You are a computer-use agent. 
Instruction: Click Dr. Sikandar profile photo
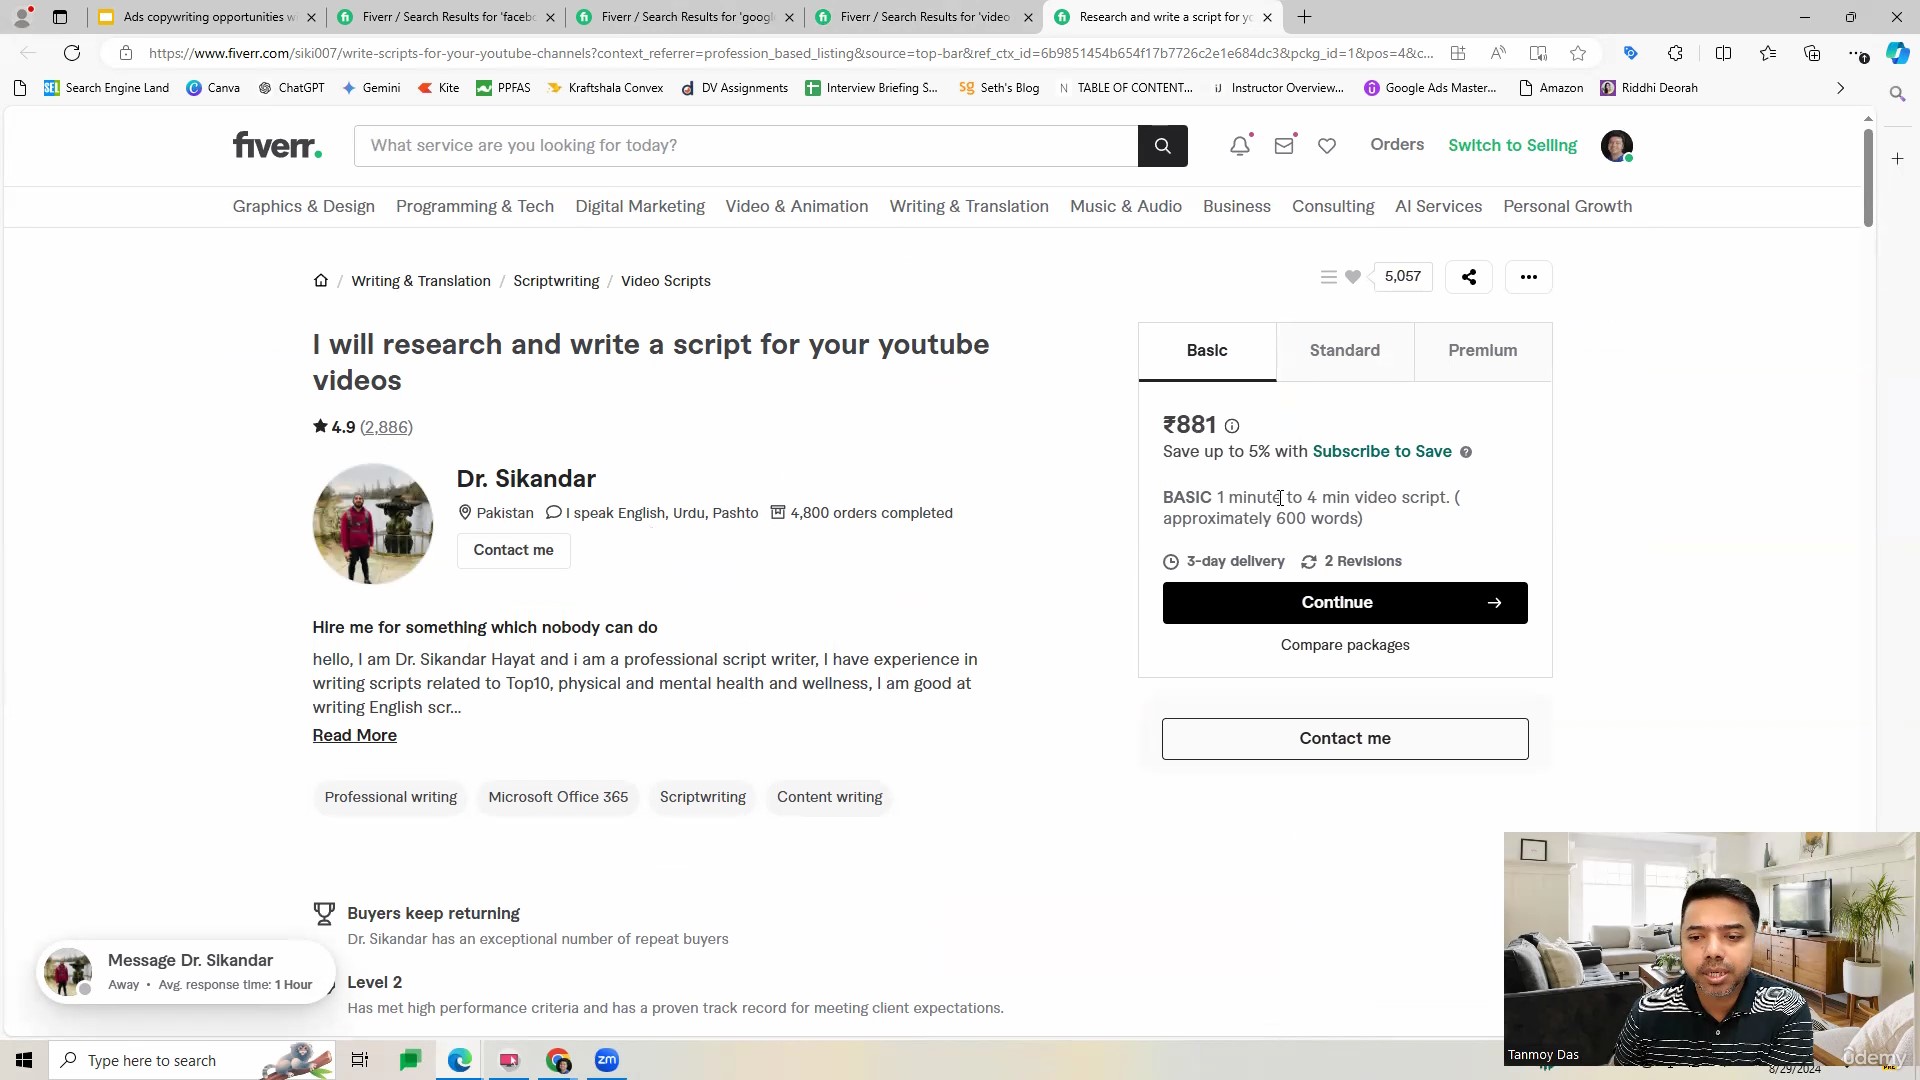click(x=373, y=524)
